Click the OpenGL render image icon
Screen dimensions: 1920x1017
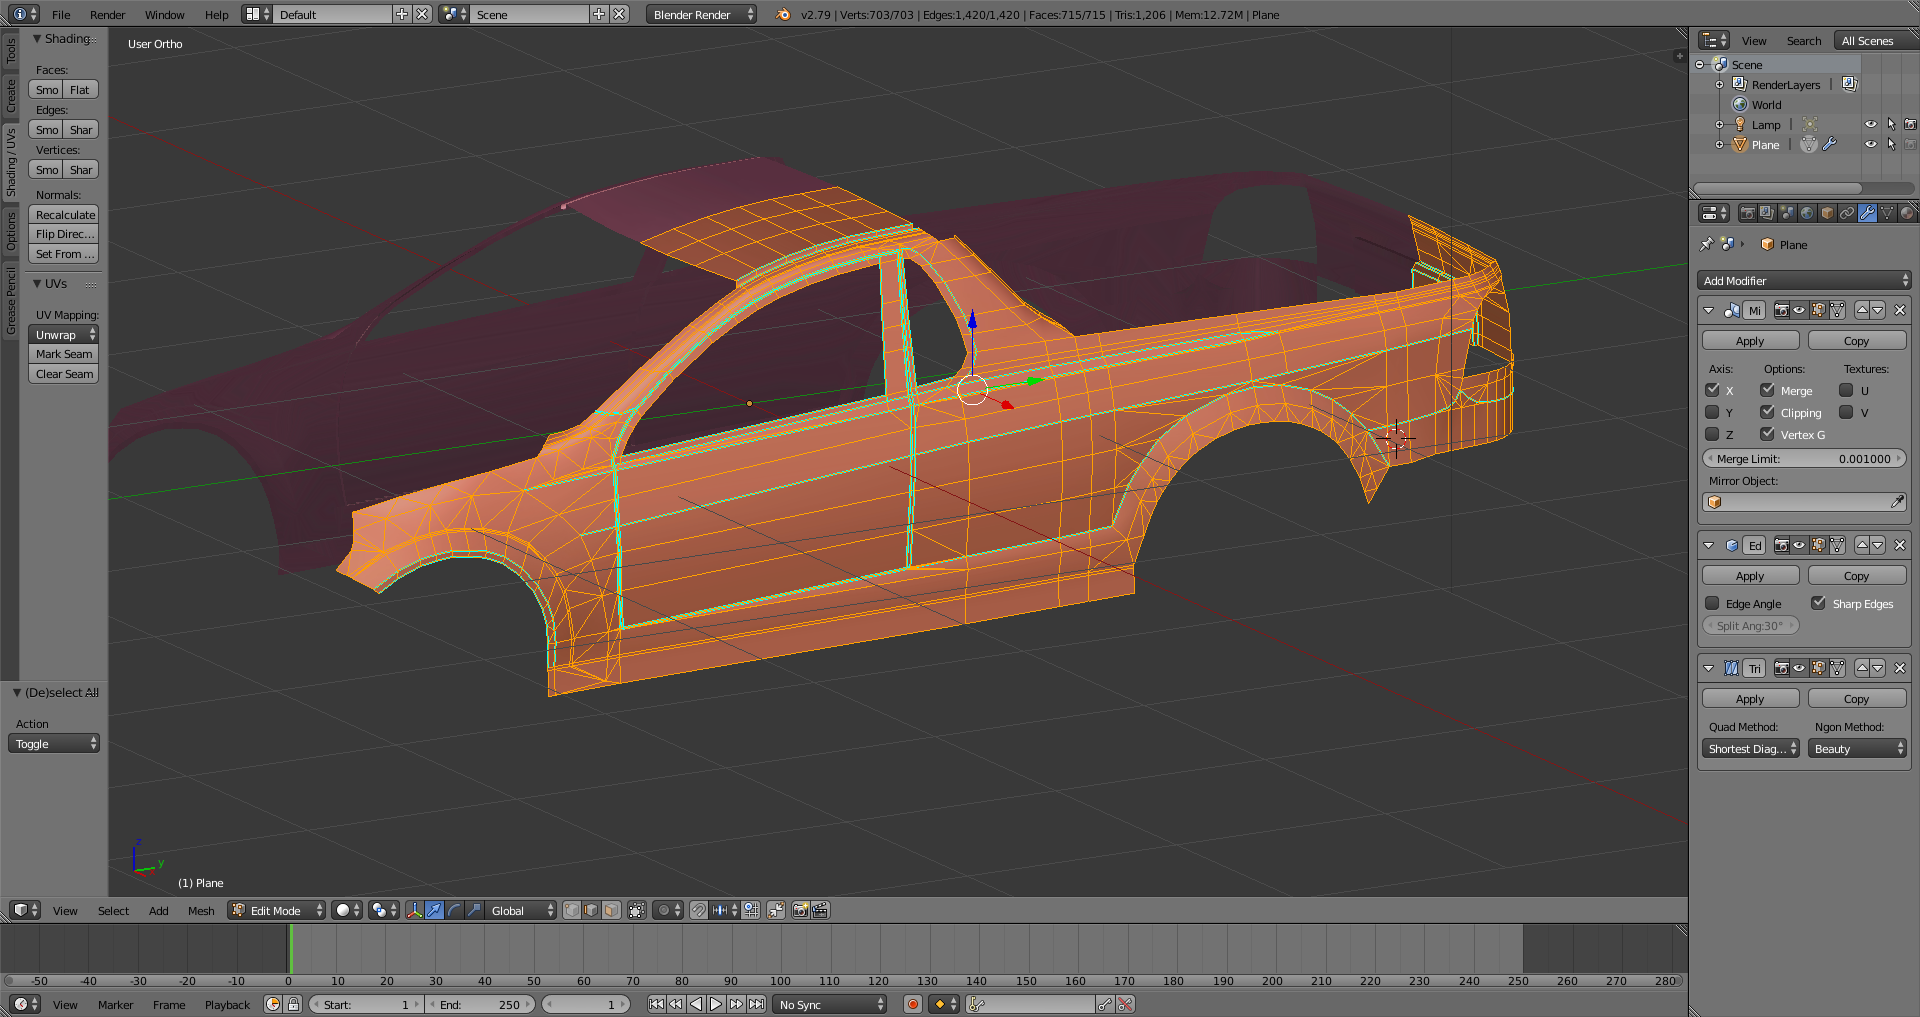pos(800,910)
